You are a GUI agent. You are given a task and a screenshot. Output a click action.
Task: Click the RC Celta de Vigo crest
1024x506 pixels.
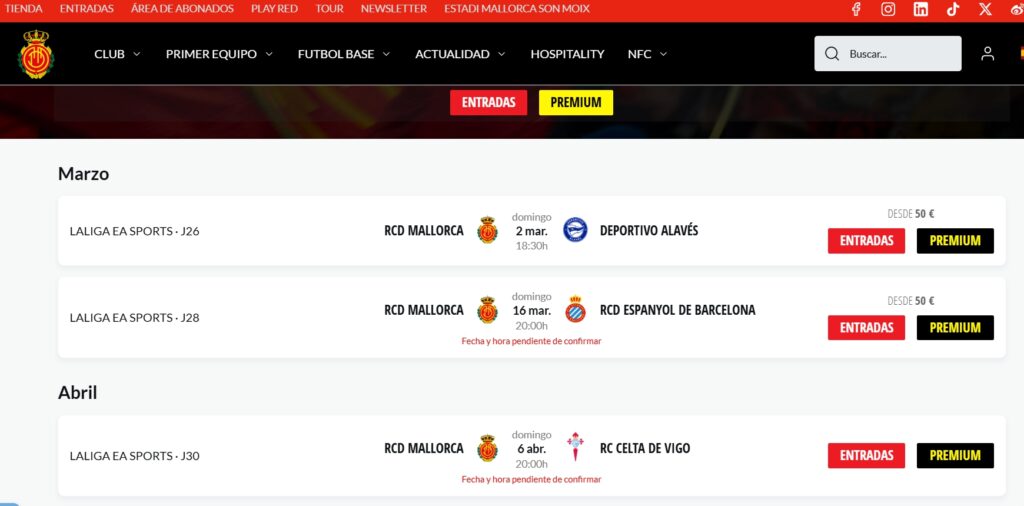coord(575,447)
